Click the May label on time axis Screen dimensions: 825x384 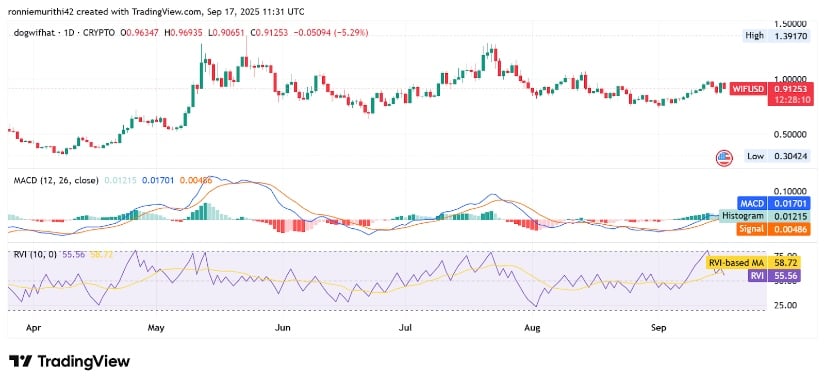[x=156, y=328]
